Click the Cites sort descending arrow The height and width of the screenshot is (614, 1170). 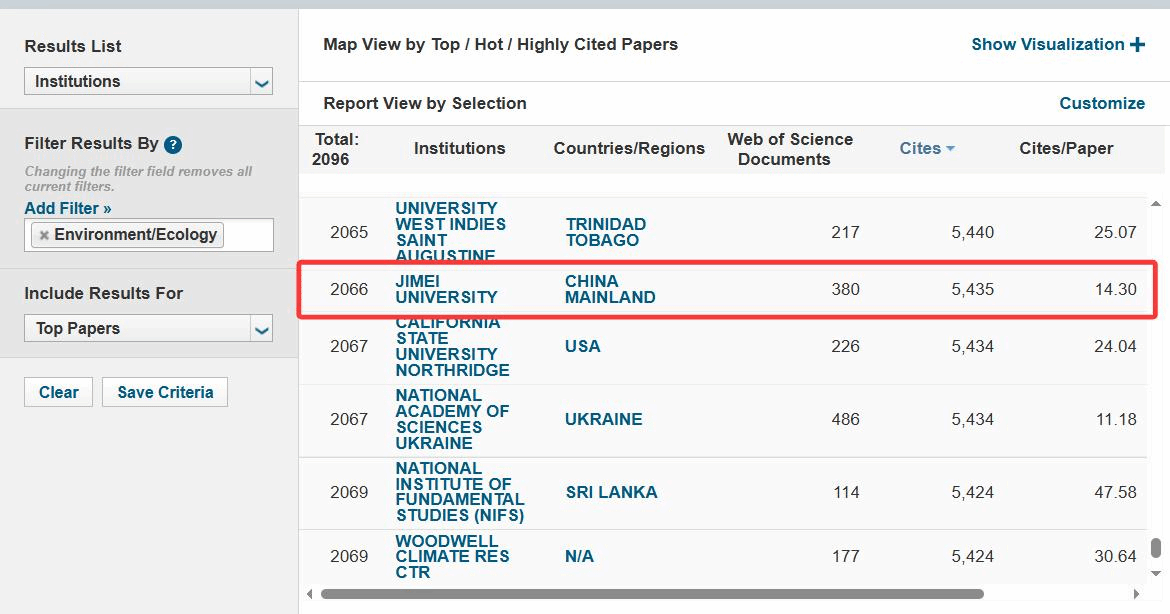[x=950, y=149]
